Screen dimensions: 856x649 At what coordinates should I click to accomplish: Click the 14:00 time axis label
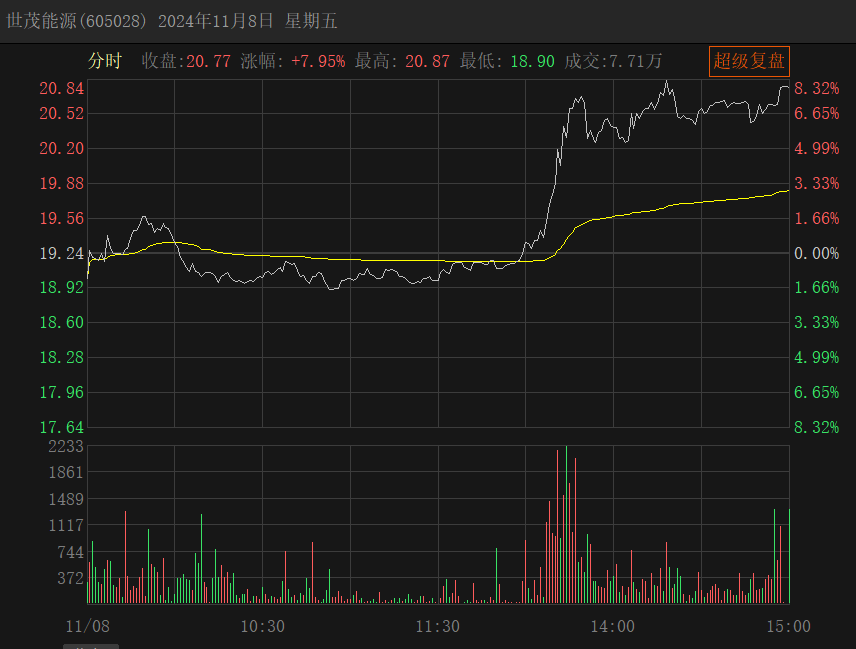(x=612, y=626)
